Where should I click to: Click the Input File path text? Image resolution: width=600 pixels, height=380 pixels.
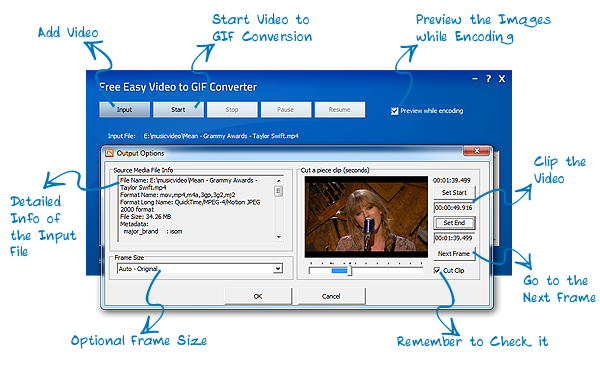point(221,136)
